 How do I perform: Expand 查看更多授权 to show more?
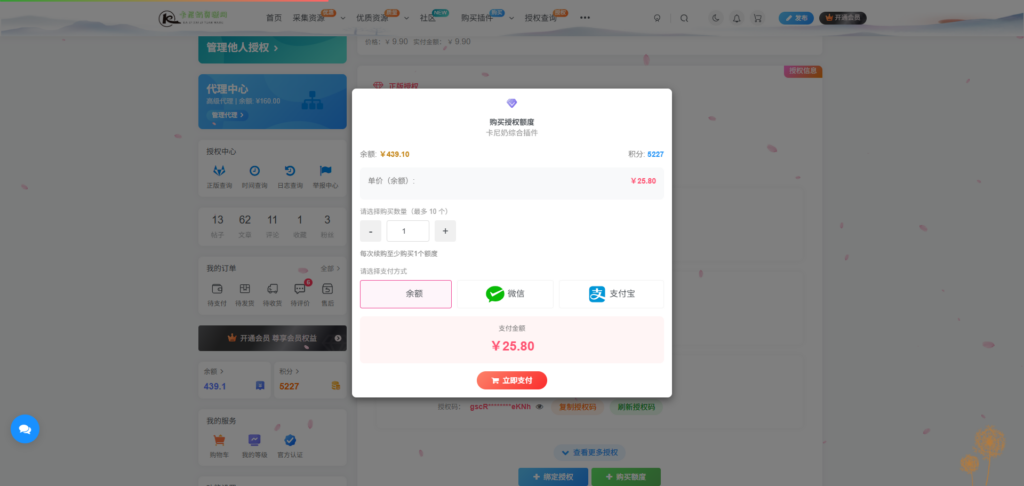(x=590, y=452)
